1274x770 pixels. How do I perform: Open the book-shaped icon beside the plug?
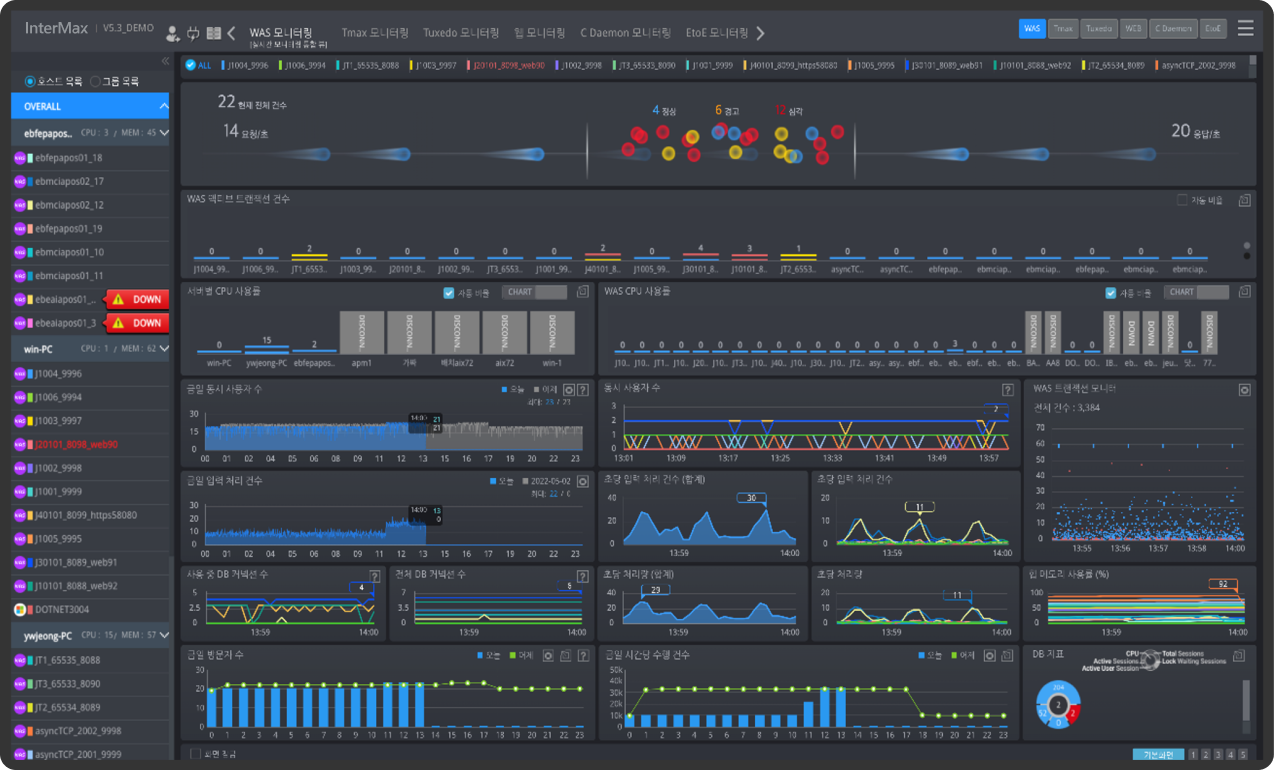coord(213,34)
